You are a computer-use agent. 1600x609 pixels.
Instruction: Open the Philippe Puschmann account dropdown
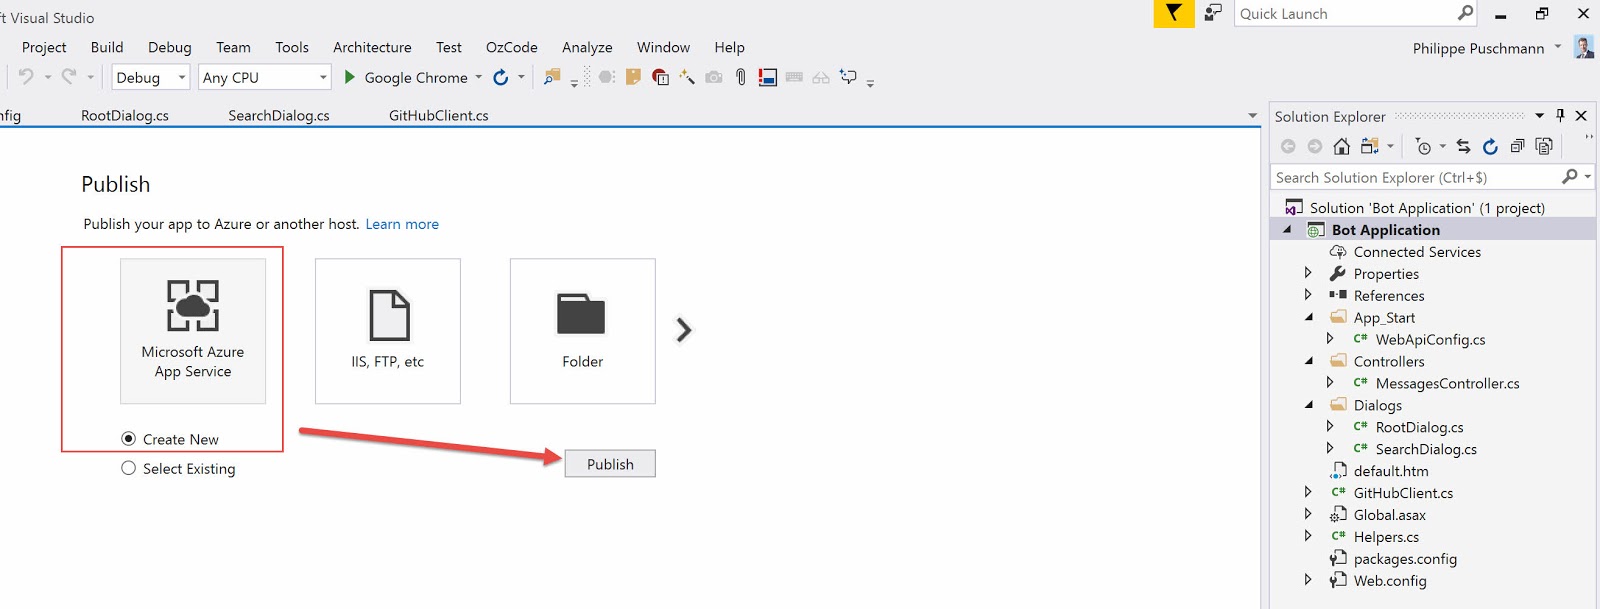tap(1558, 47)
